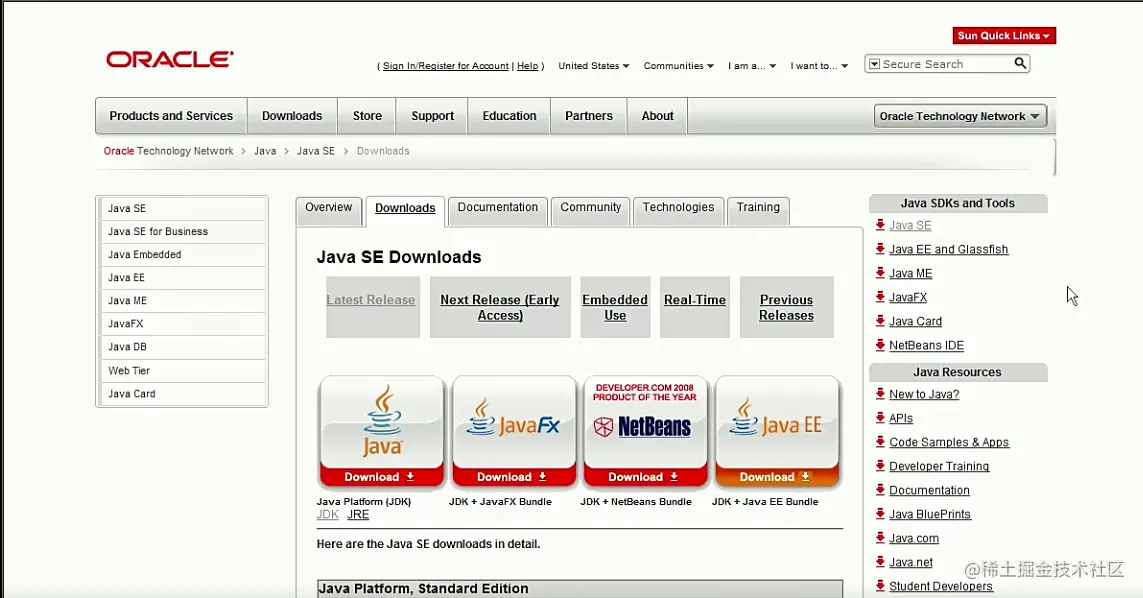
Task: Click the Real-Time button
Action: pos(695,307)
